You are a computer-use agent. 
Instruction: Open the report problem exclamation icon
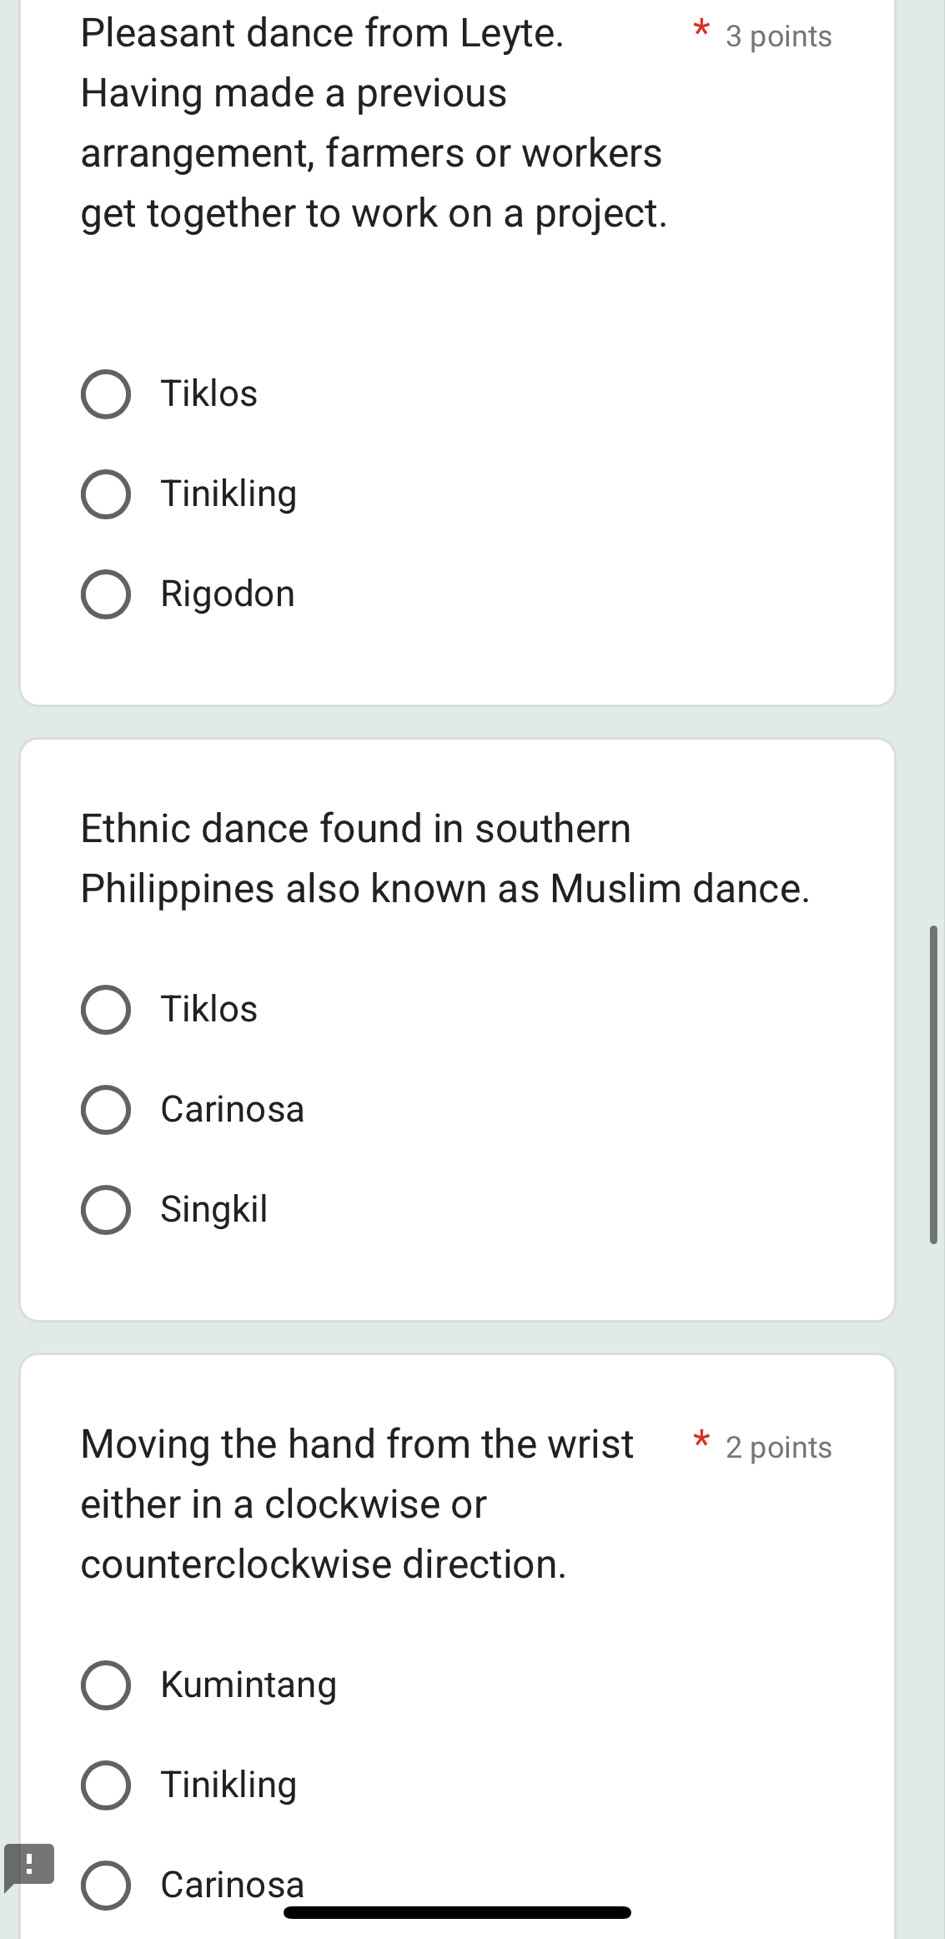[x=29, y=1866]
